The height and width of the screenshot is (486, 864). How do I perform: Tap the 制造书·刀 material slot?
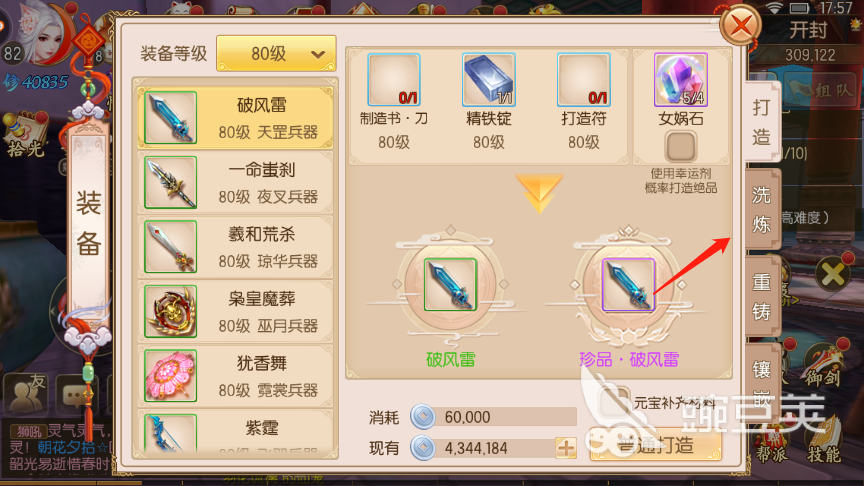pos(394,80)
